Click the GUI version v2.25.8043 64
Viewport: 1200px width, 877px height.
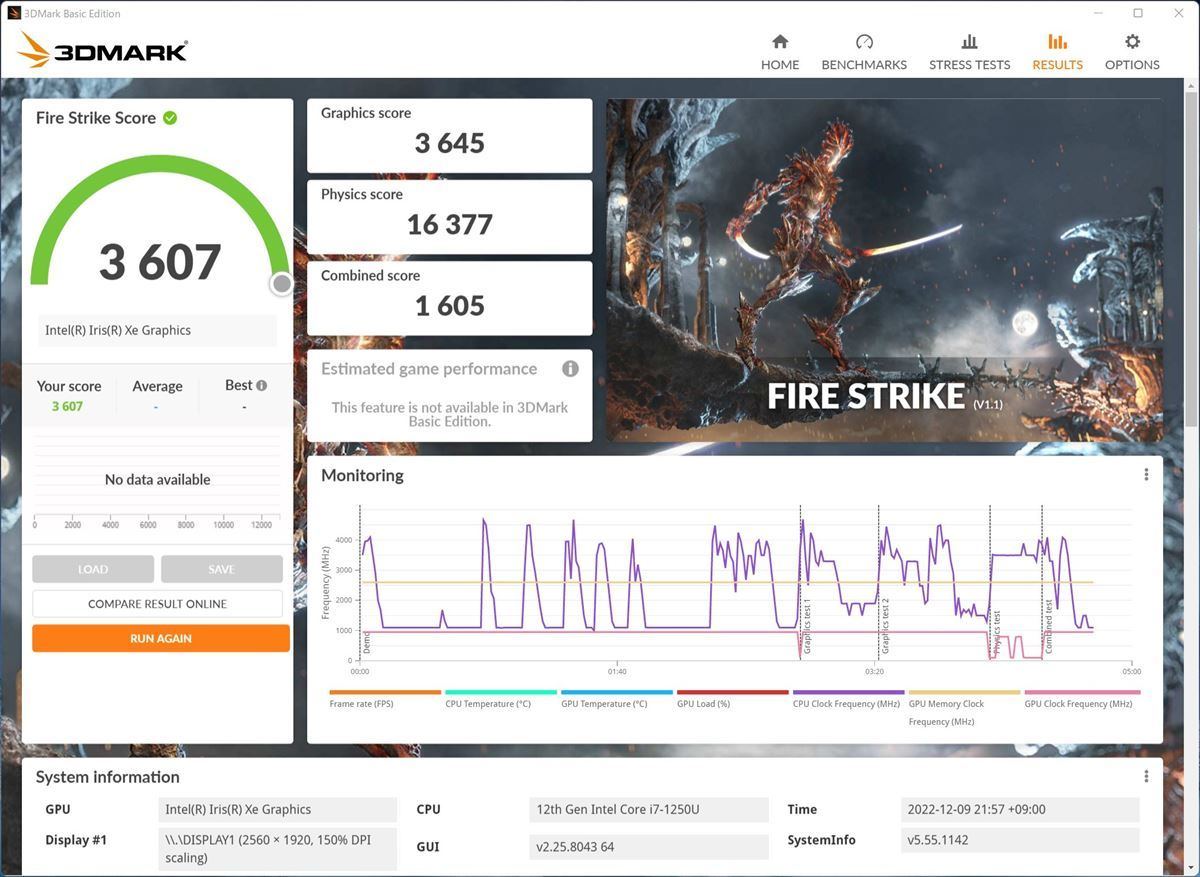pyautogui.click(x=649, y=847)
